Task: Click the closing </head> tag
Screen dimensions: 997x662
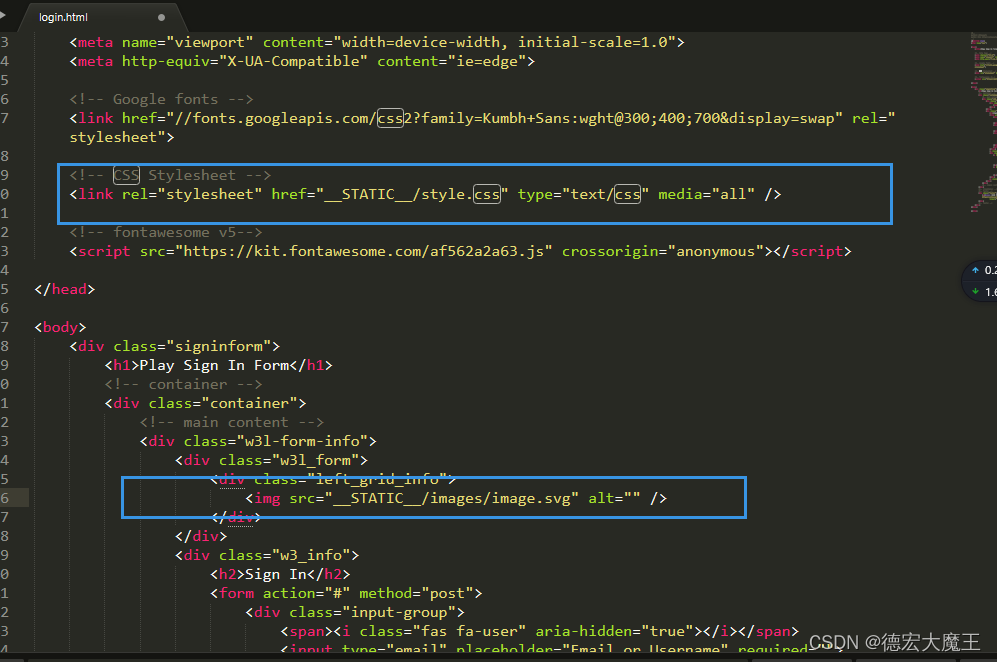Action: coord(65,289)
